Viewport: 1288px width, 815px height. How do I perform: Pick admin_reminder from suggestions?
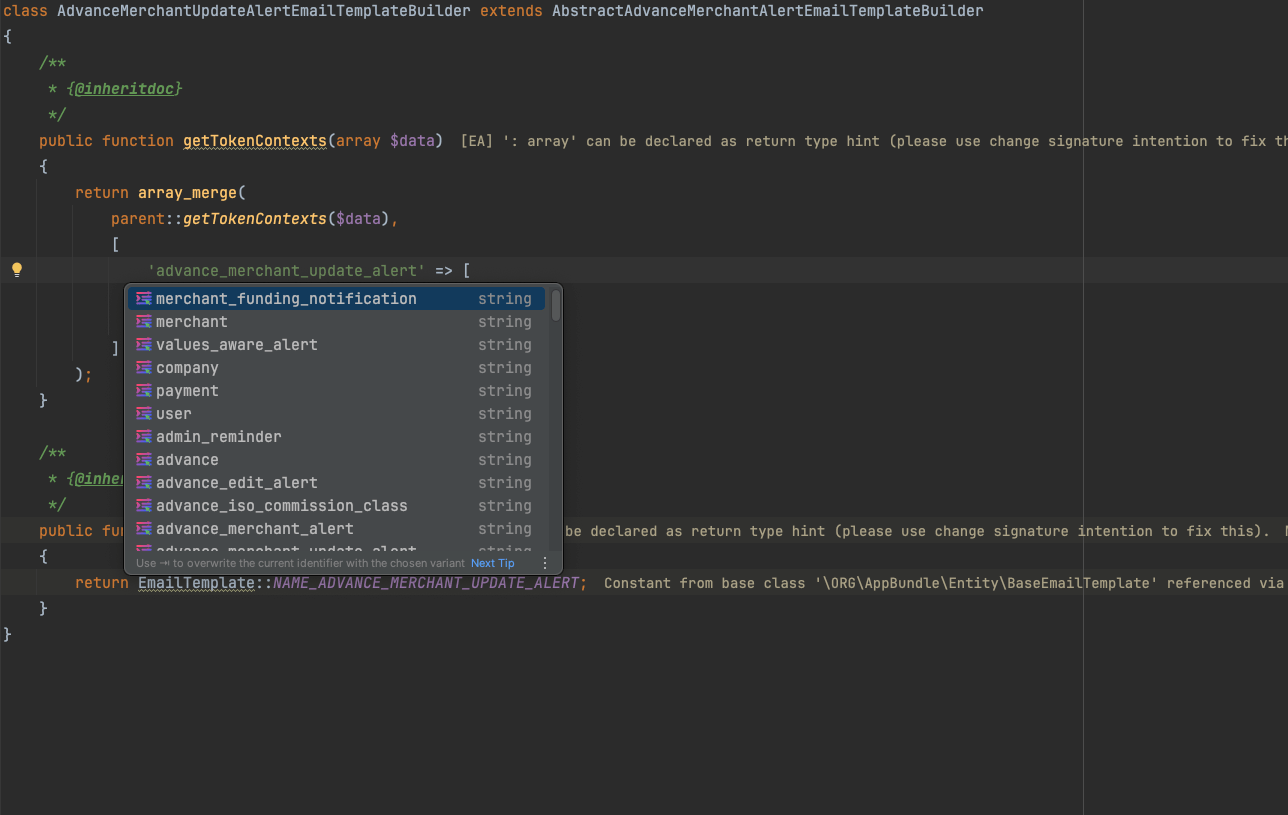pos(336,437)
